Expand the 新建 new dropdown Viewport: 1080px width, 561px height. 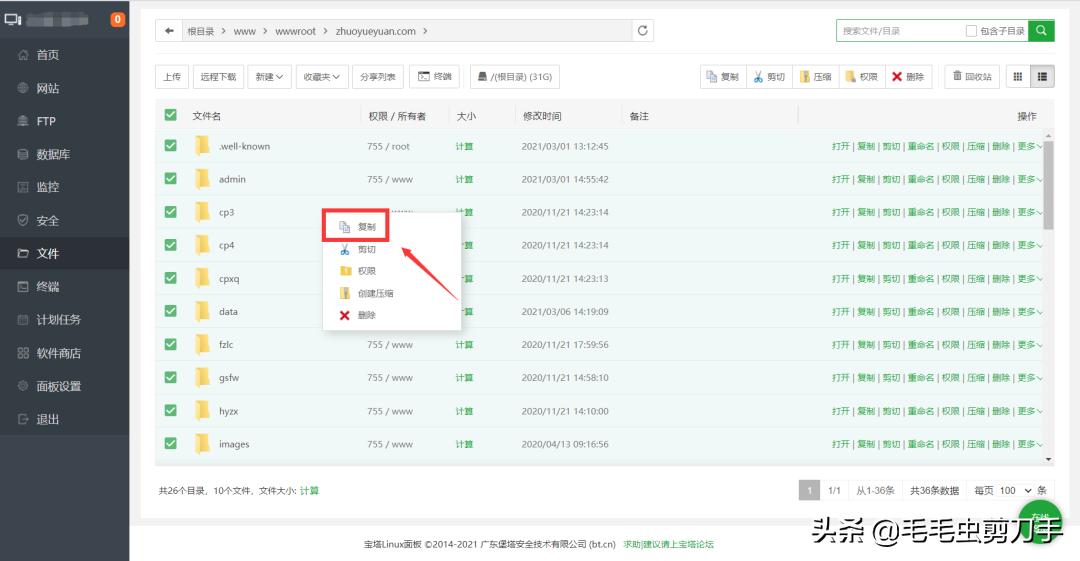point(269,76)
